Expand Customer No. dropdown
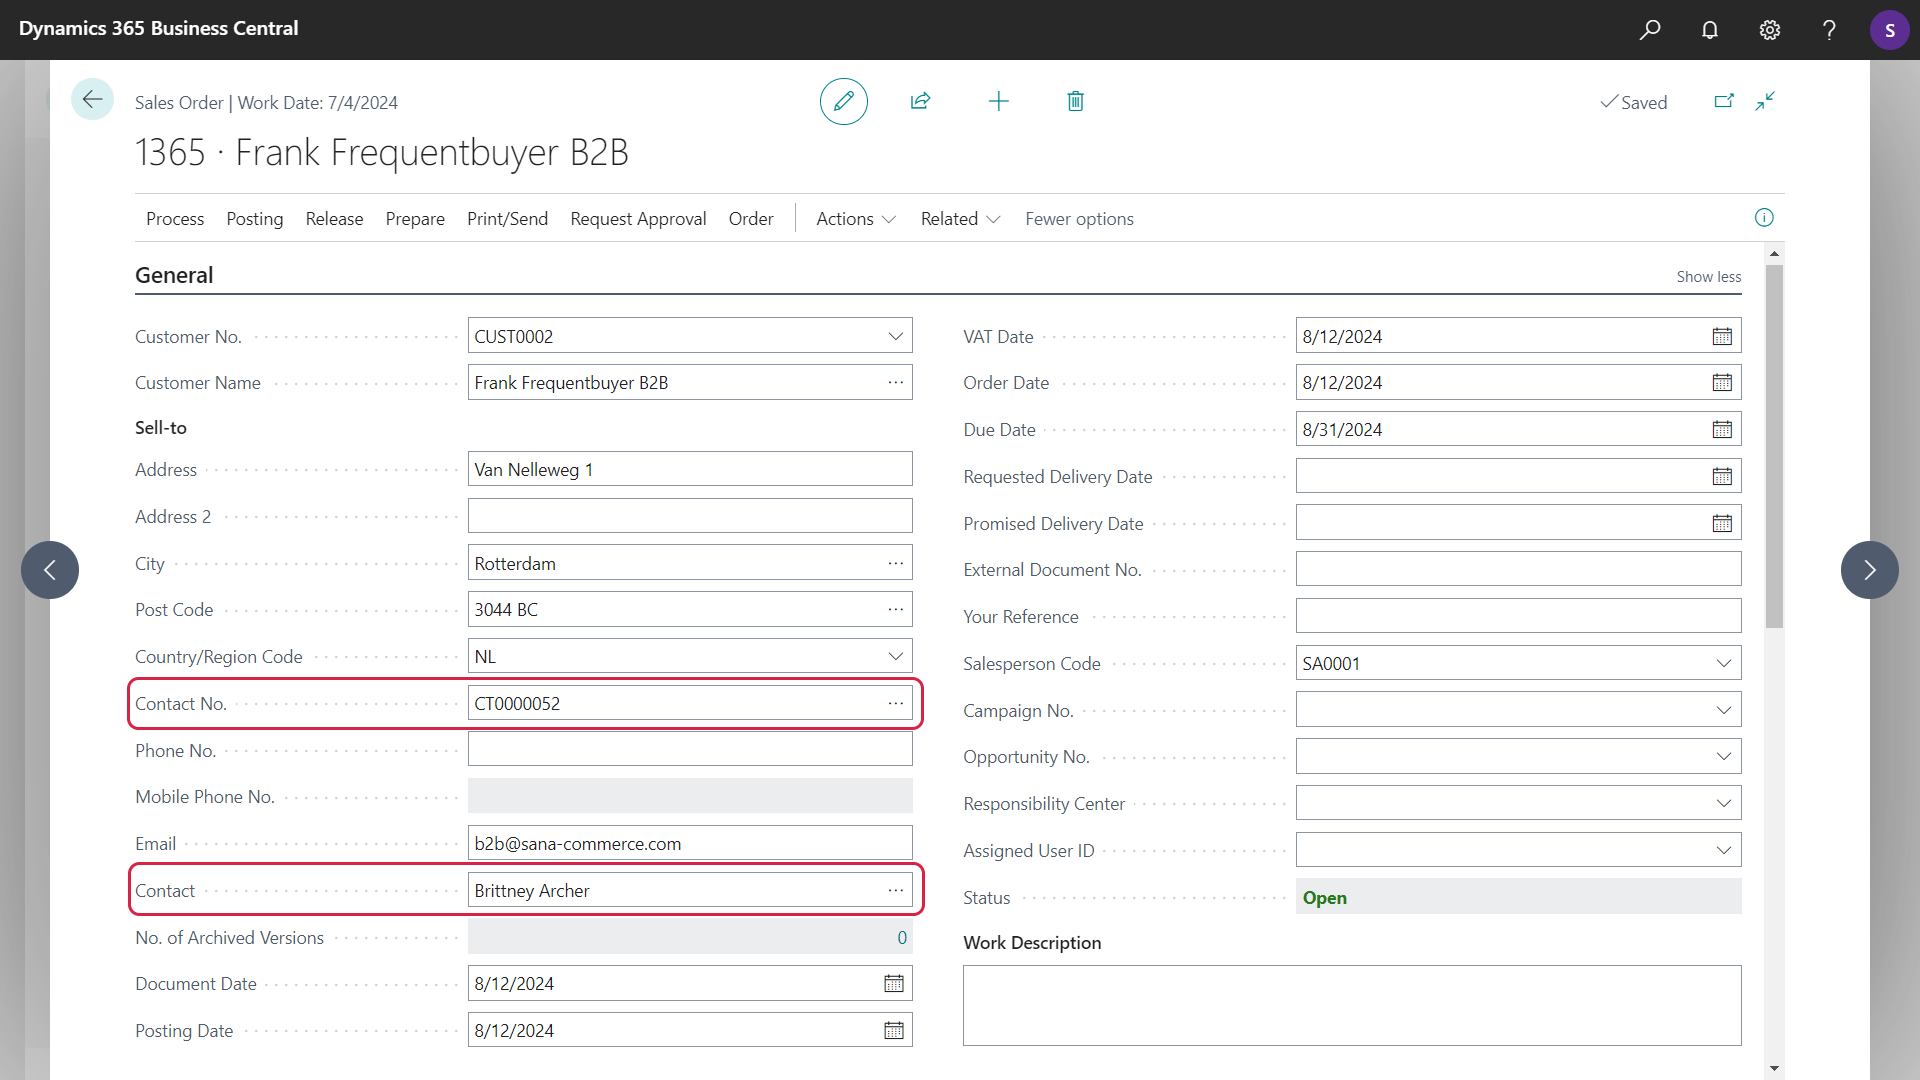 895,337
